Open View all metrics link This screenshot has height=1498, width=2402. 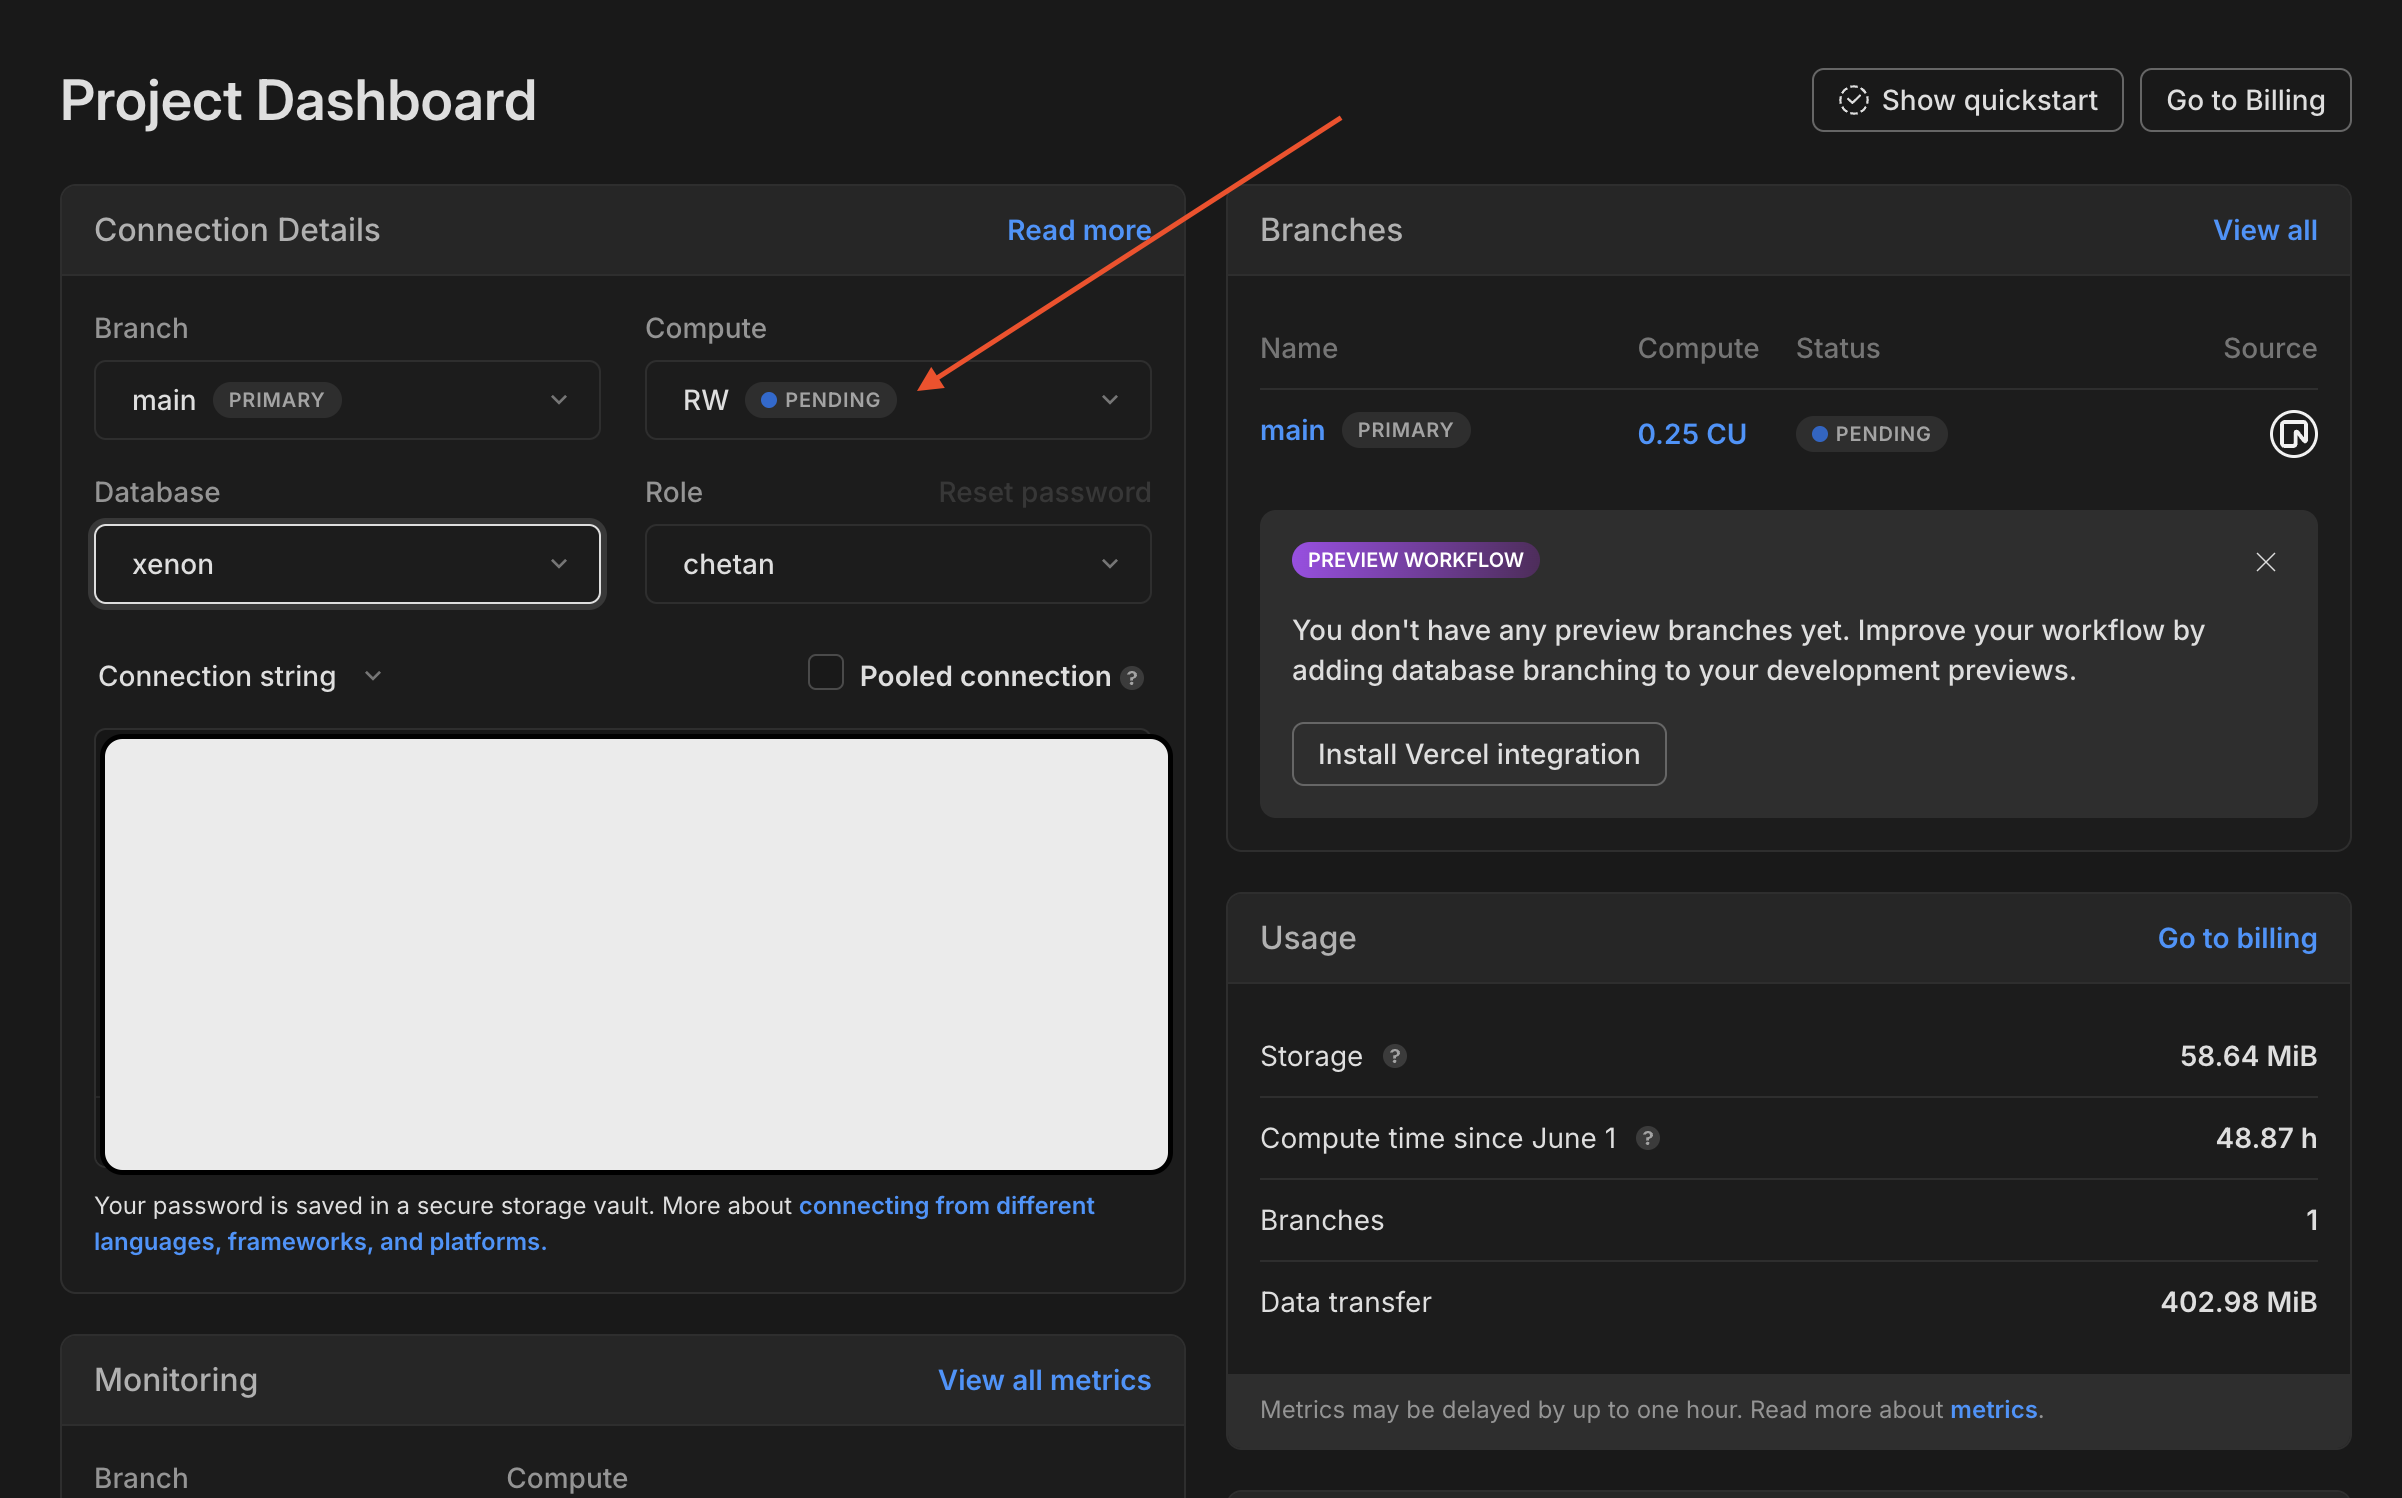[1044, 1380]
